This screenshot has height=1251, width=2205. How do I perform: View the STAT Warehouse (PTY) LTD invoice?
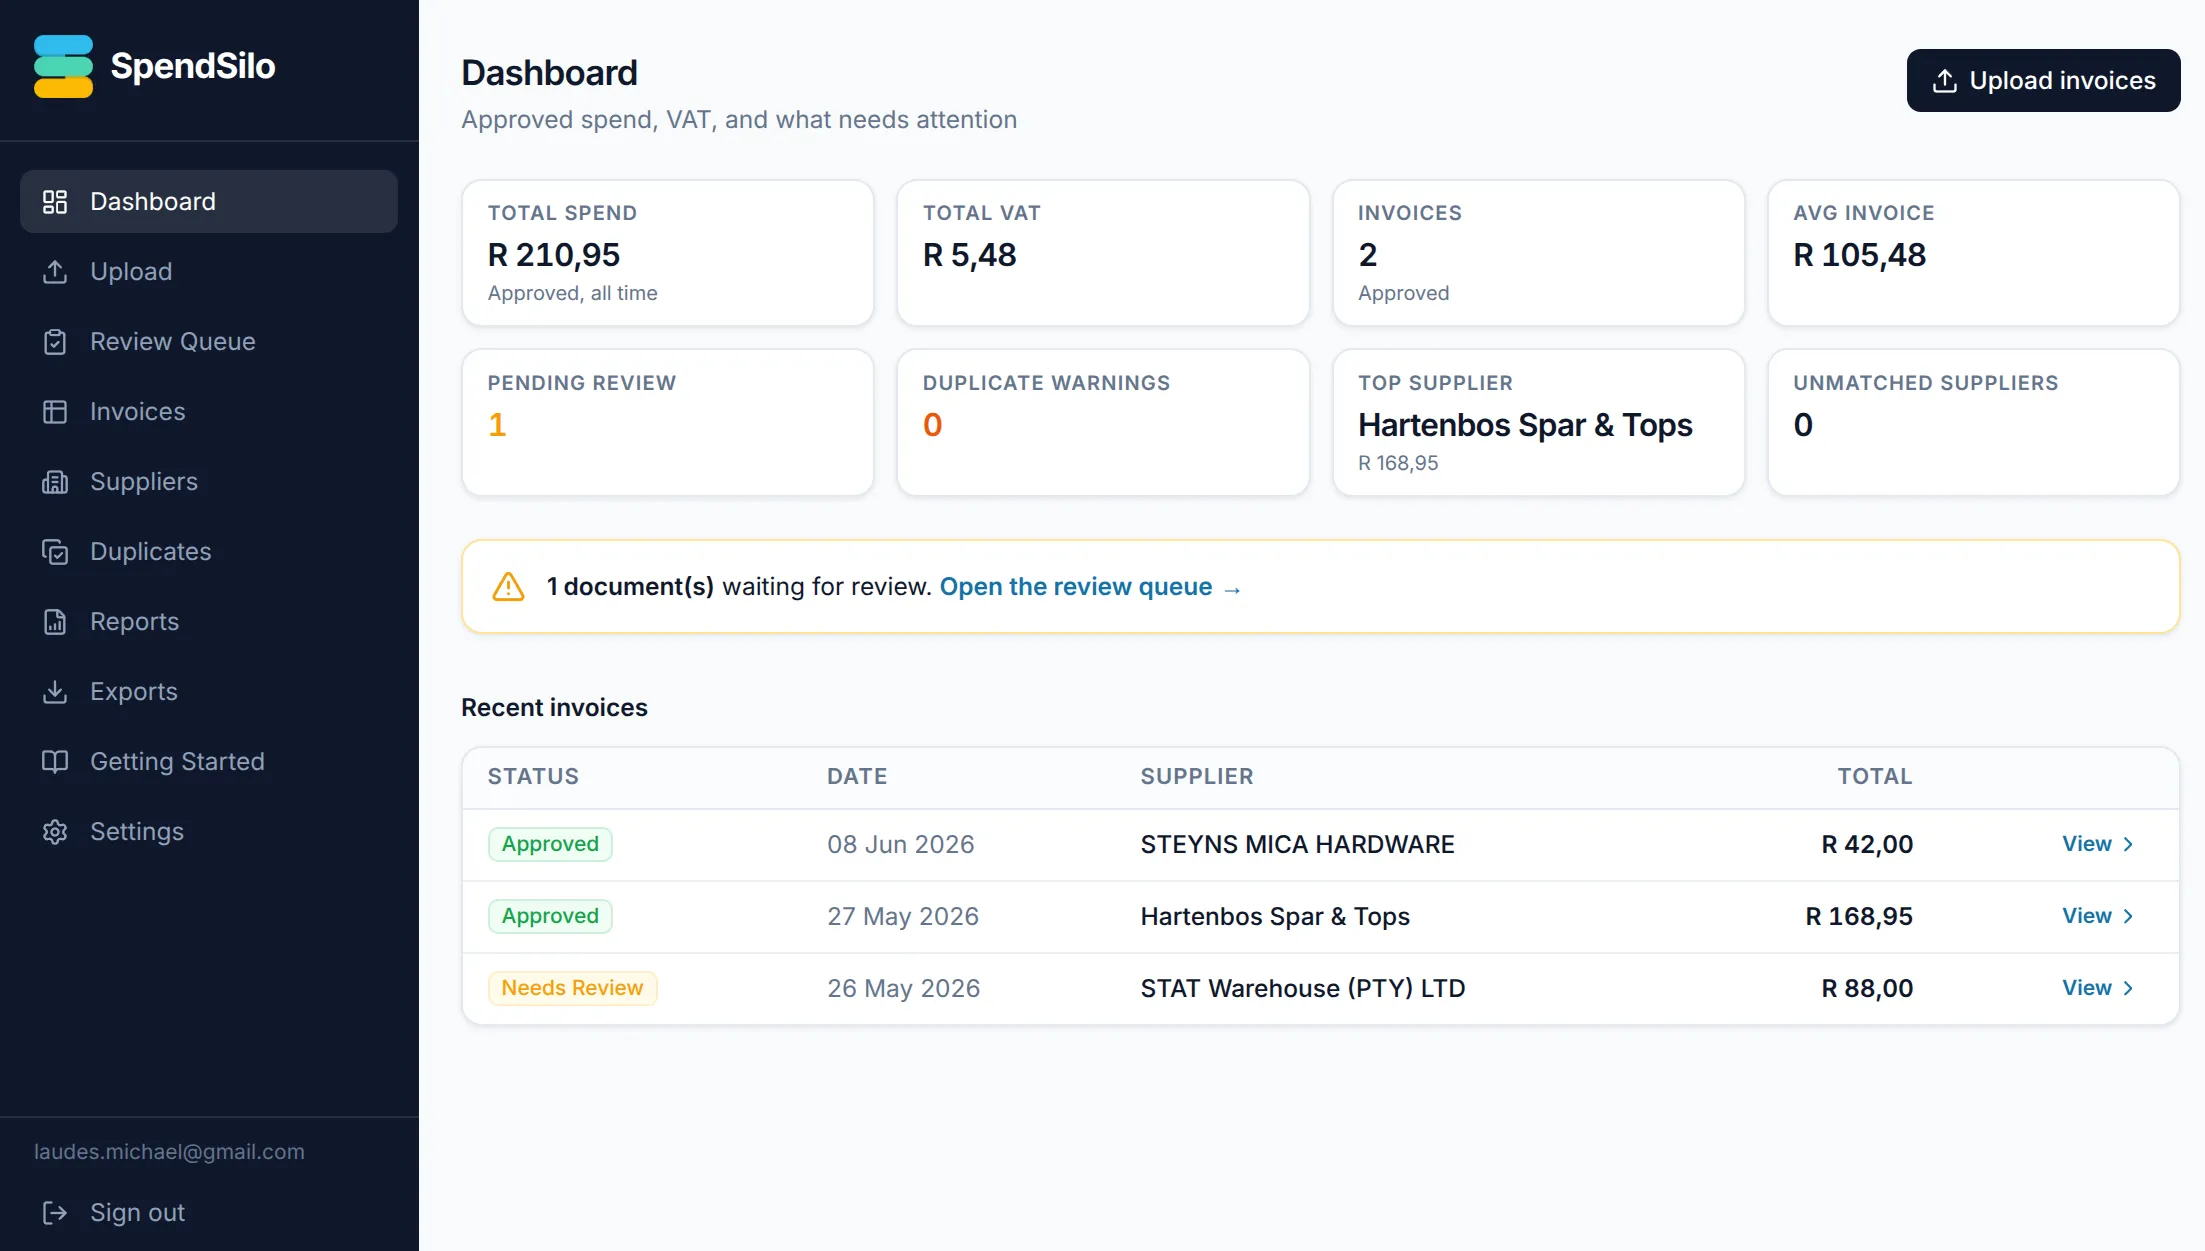tap(2098, 988)
